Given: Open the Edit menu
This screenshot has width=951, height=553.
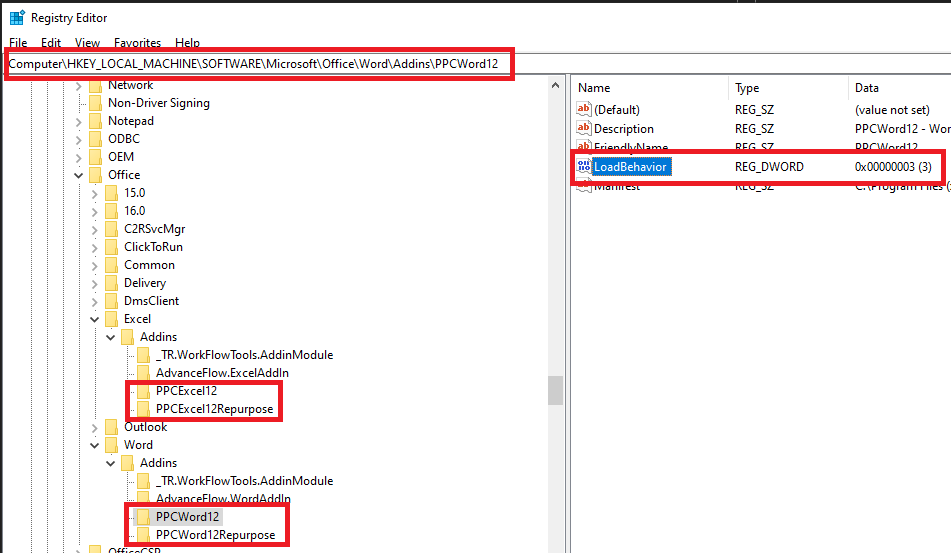Looking at the screenshot, I should [x=51, y=42].
